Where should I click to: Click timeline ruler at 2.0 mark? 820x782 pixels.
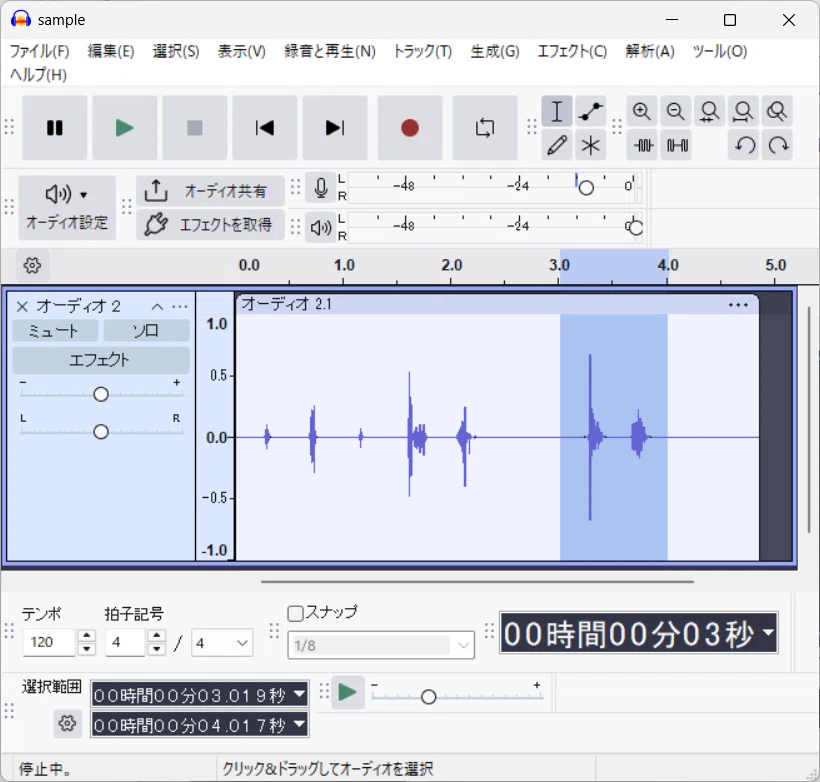click(451, 265)
